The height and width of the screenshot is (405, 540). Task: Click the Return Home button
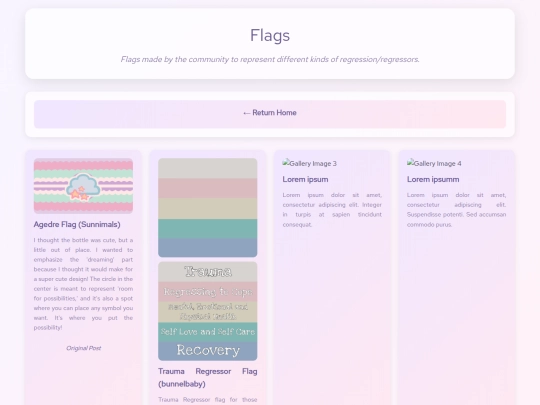[270, 114]
